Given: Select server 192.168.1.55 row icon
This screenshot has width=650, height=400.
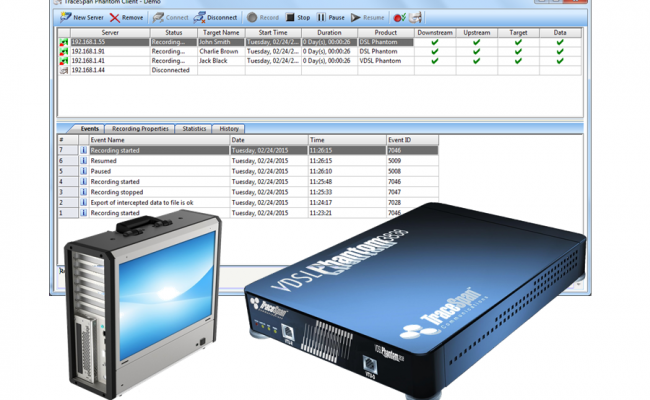Looking at the screenshot, I should (63, 42).
